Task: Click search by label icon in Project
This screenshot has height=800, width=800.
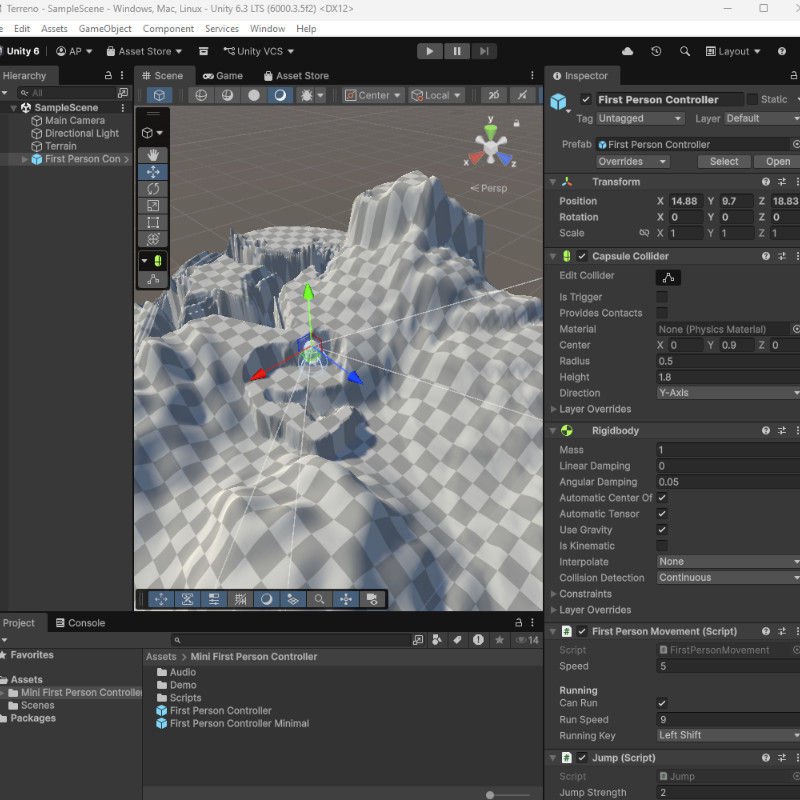Action: (457, 640)
